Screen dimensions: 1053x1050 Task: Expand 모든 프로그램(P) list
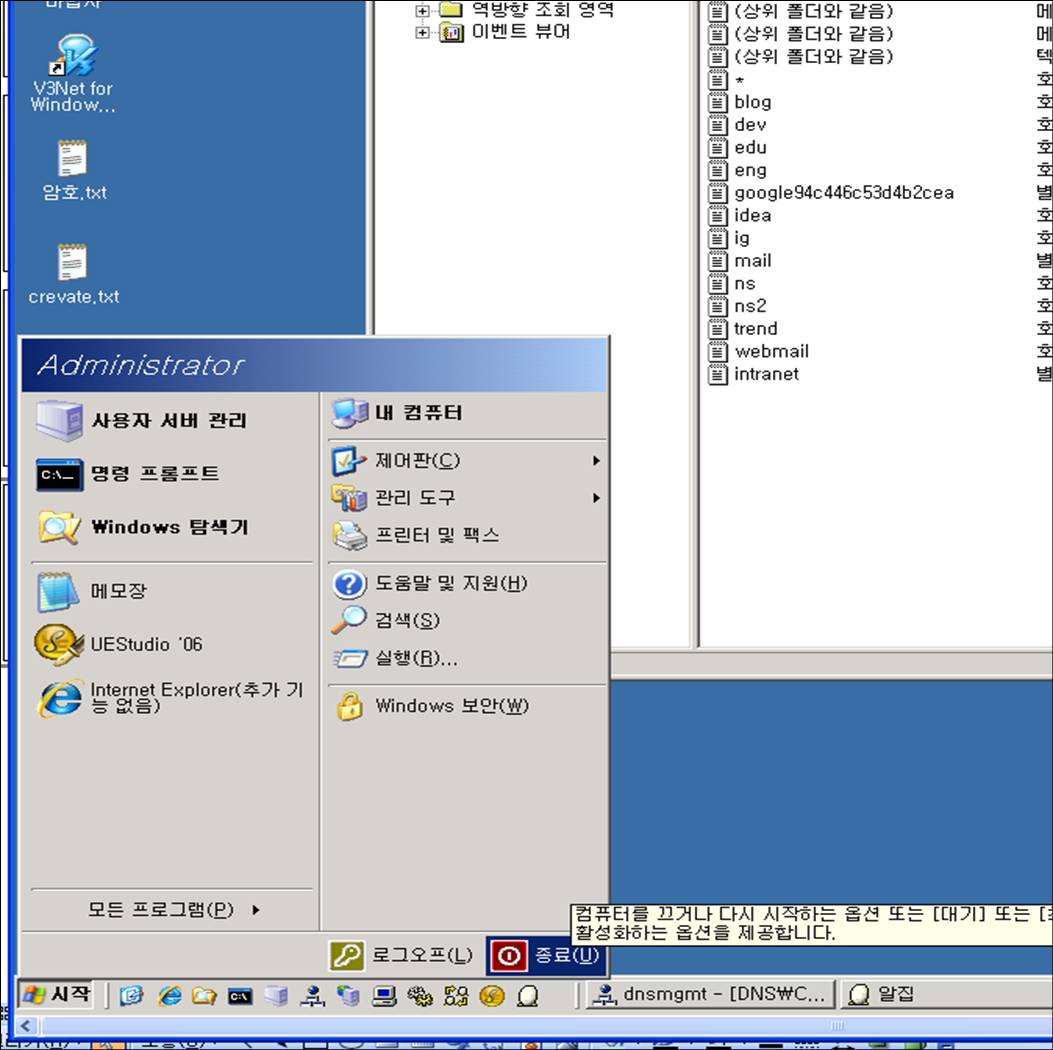click(173, 910)
